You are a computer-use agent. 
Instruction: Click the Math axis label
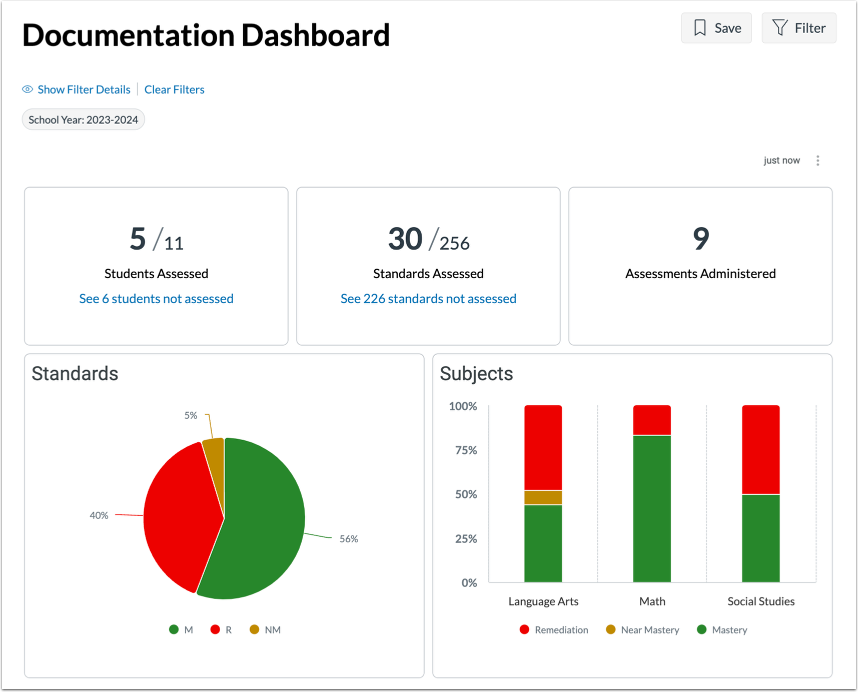[652, 601]
